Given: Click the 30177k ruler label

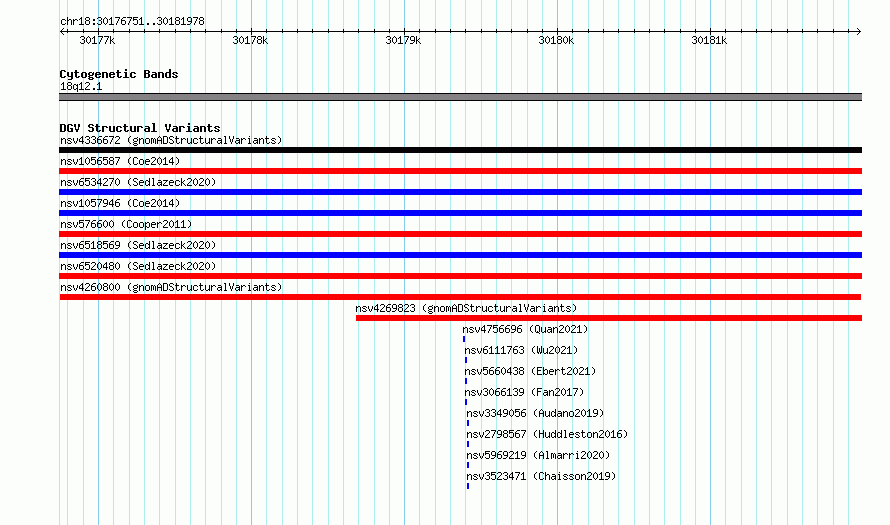Looking at the screenshot, I should tap(97, 40).
